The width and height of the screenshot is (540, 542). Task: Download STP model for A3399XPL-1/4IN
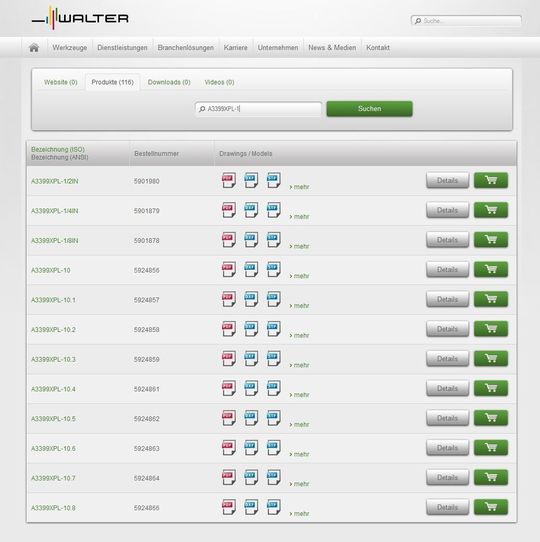coord(273,210)
